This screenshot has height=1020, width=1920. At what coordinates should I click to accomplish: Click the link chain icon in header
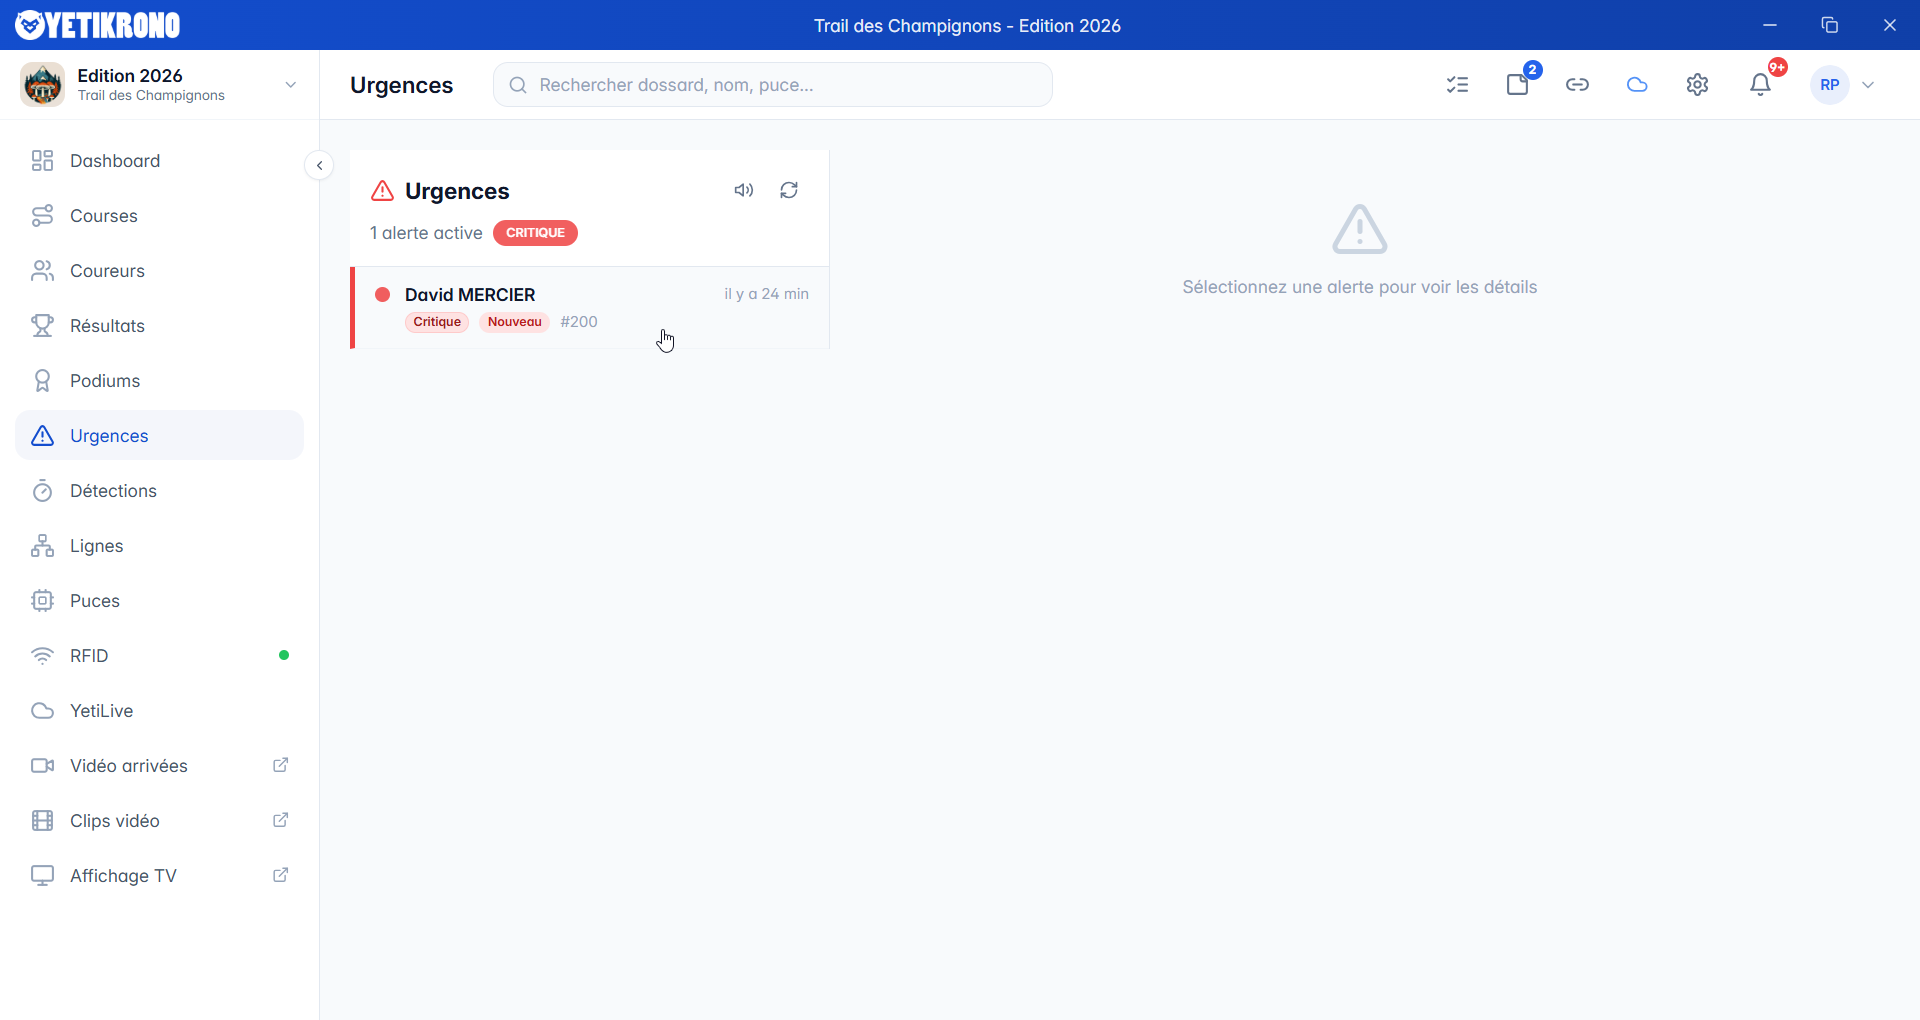point(1577,85)
